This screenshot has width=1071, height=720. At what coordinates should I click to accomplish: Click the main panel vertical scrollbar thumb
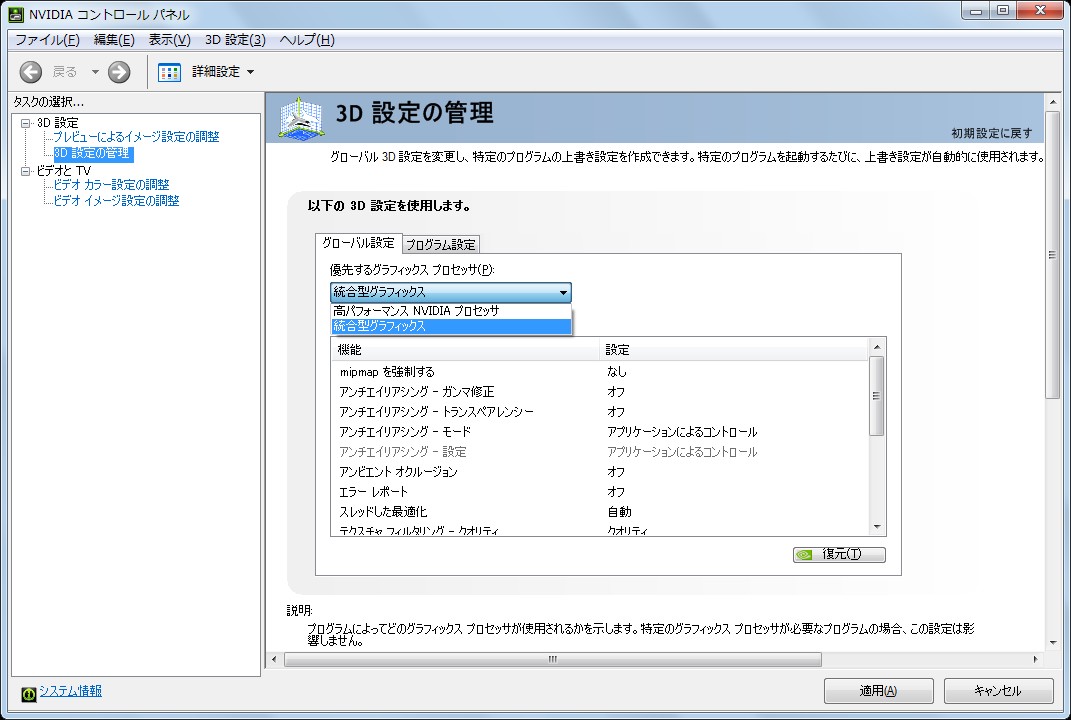[x=1052, y=254]
